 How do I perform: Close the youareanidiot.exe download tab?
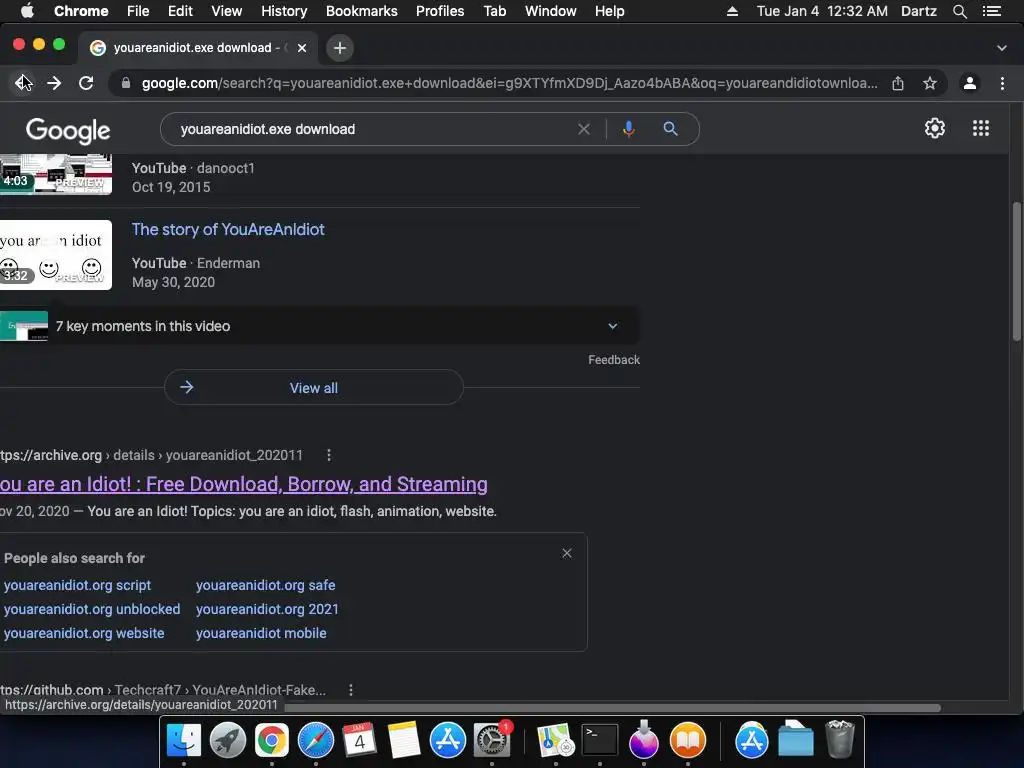tap(302, 48)
